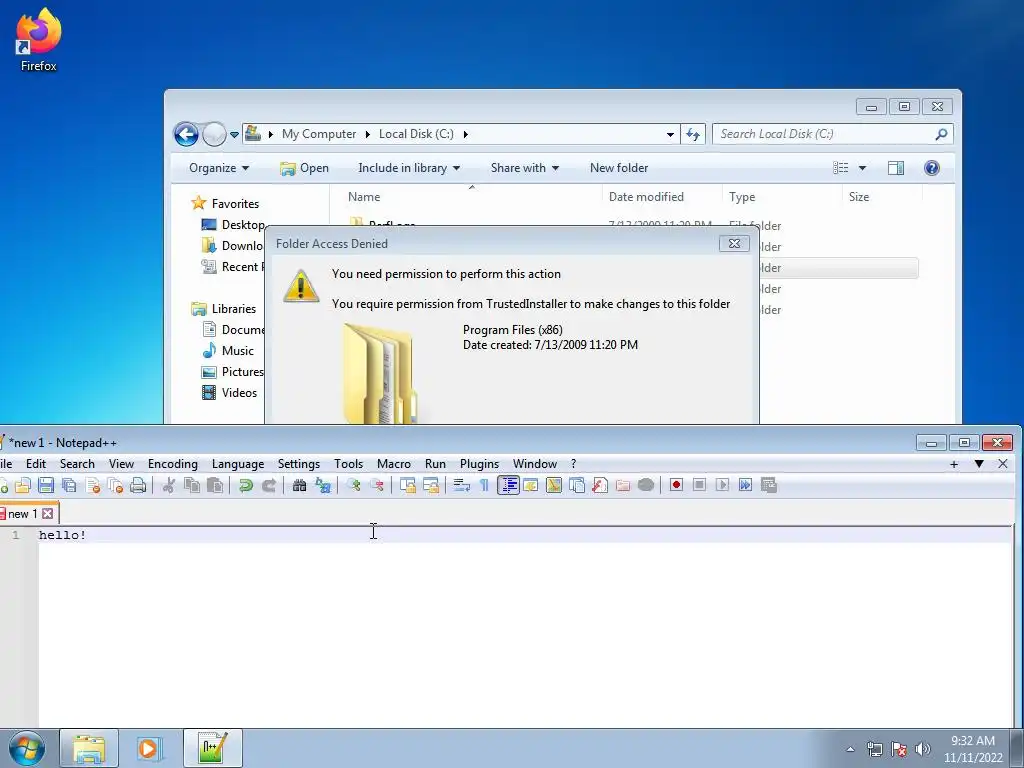Open Notepad++ tab list down-arrow
The image size is (1024, 768).
point(978,464)
